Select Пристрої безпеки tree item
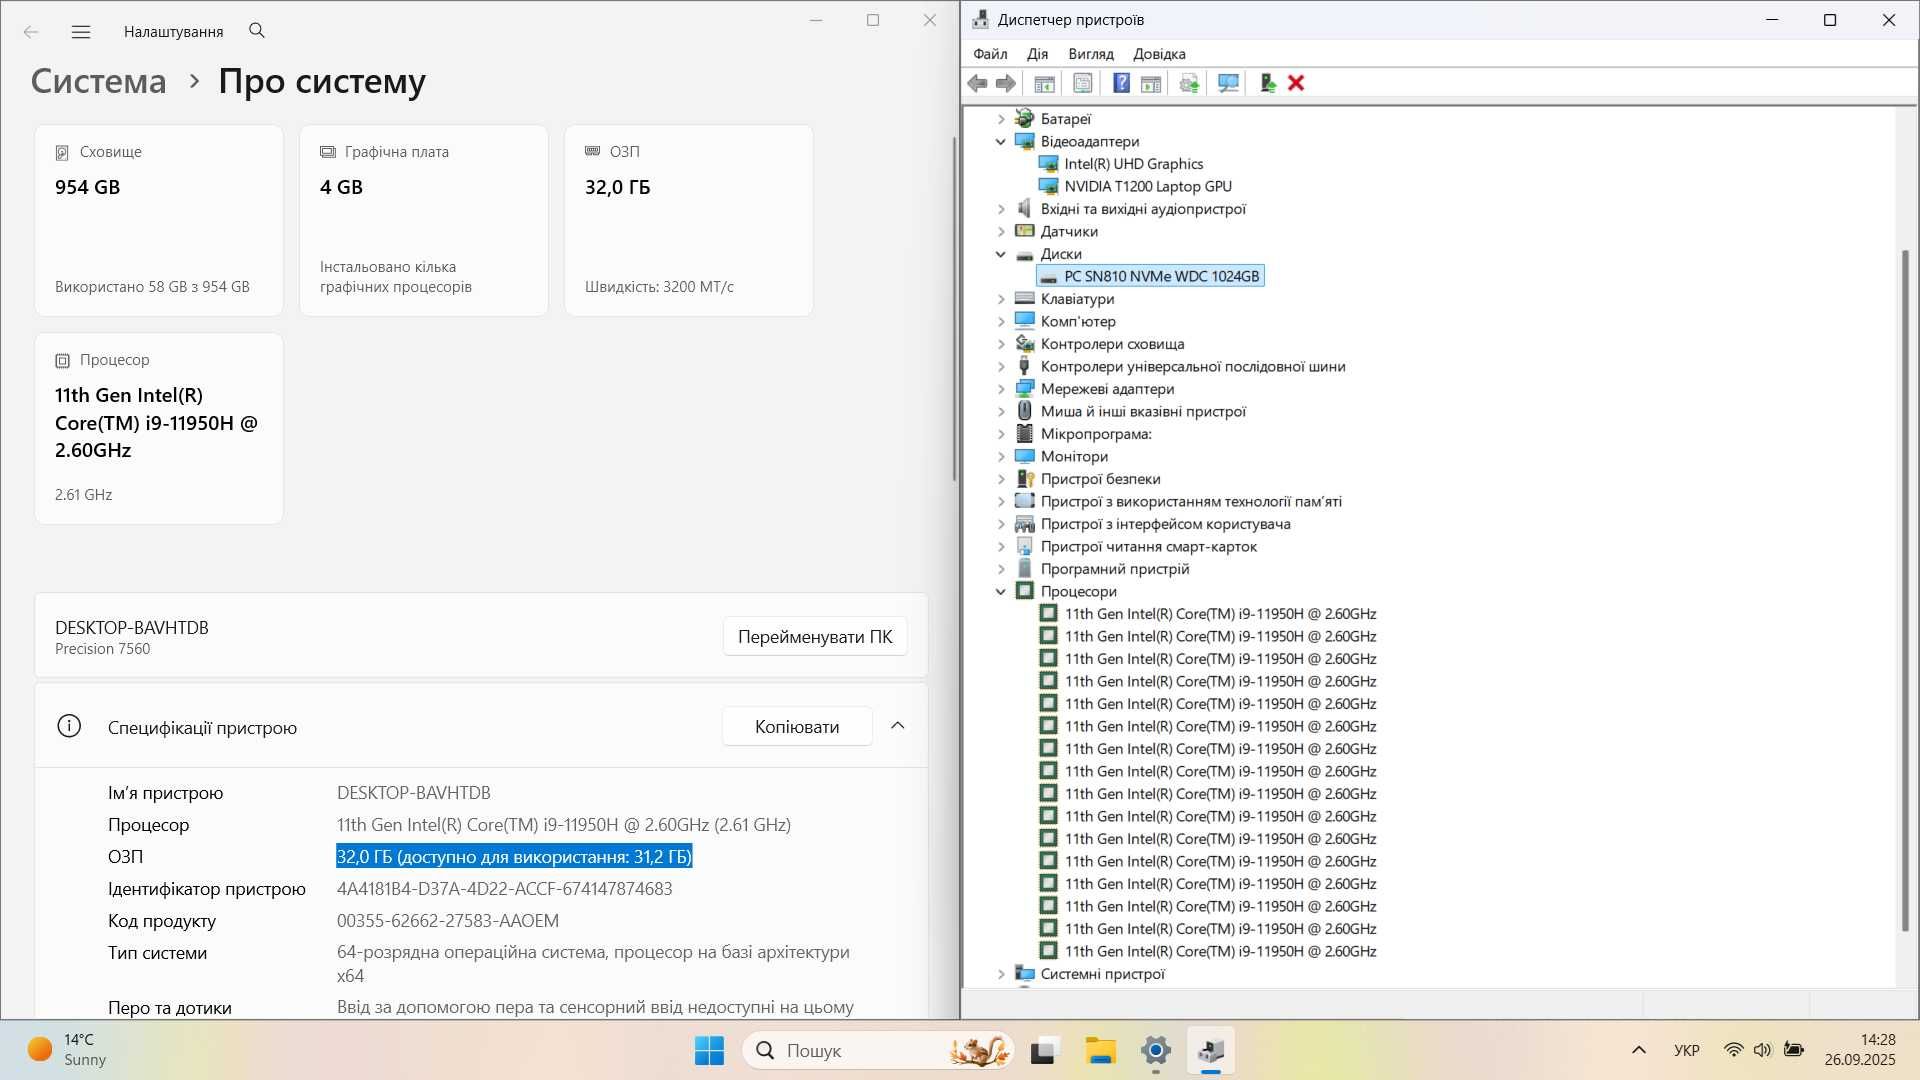1920x1080 pixels. point(1100,479)
